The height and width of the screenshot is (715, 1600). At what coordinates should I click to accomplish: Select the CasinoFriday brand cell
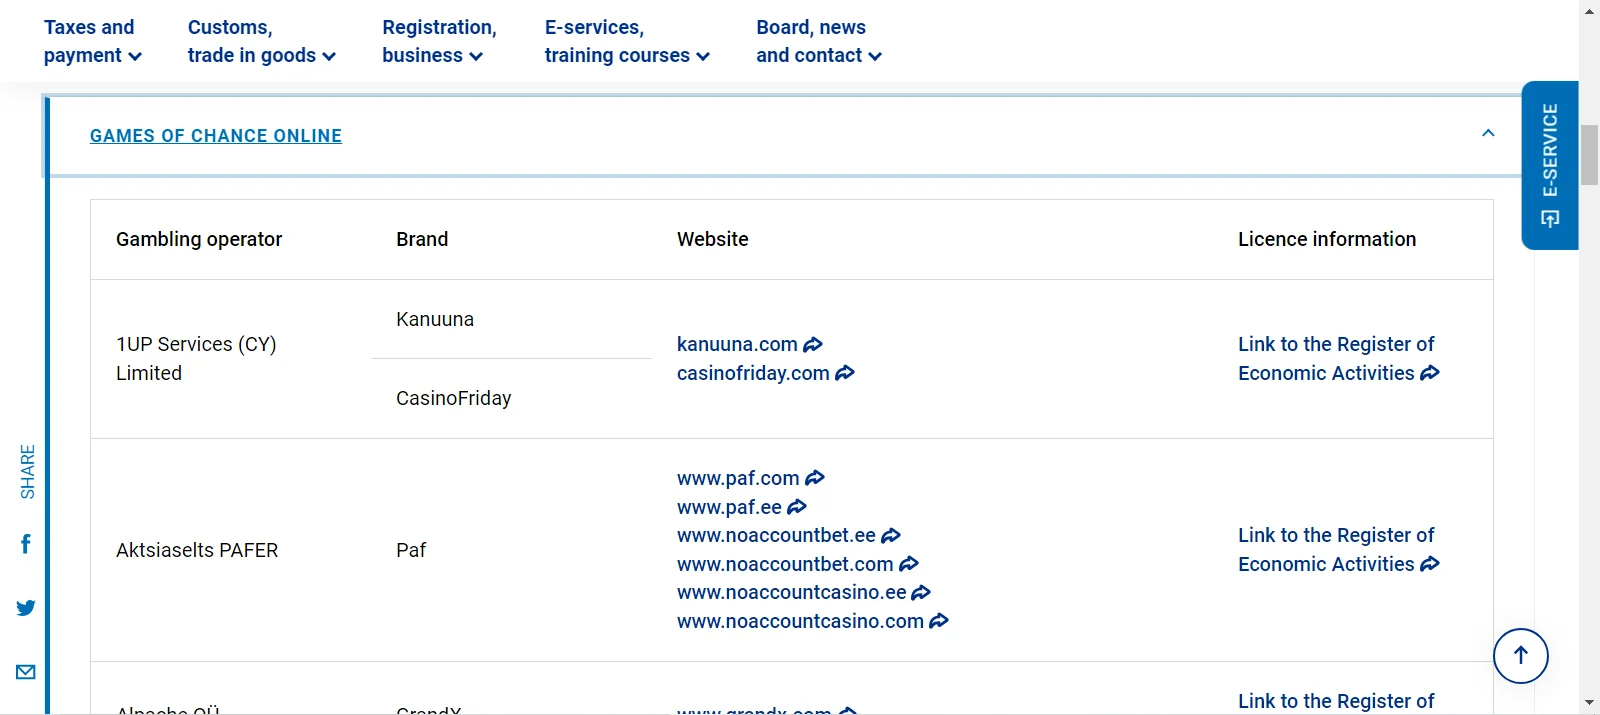pyautogui.click(x=511, y=398)
